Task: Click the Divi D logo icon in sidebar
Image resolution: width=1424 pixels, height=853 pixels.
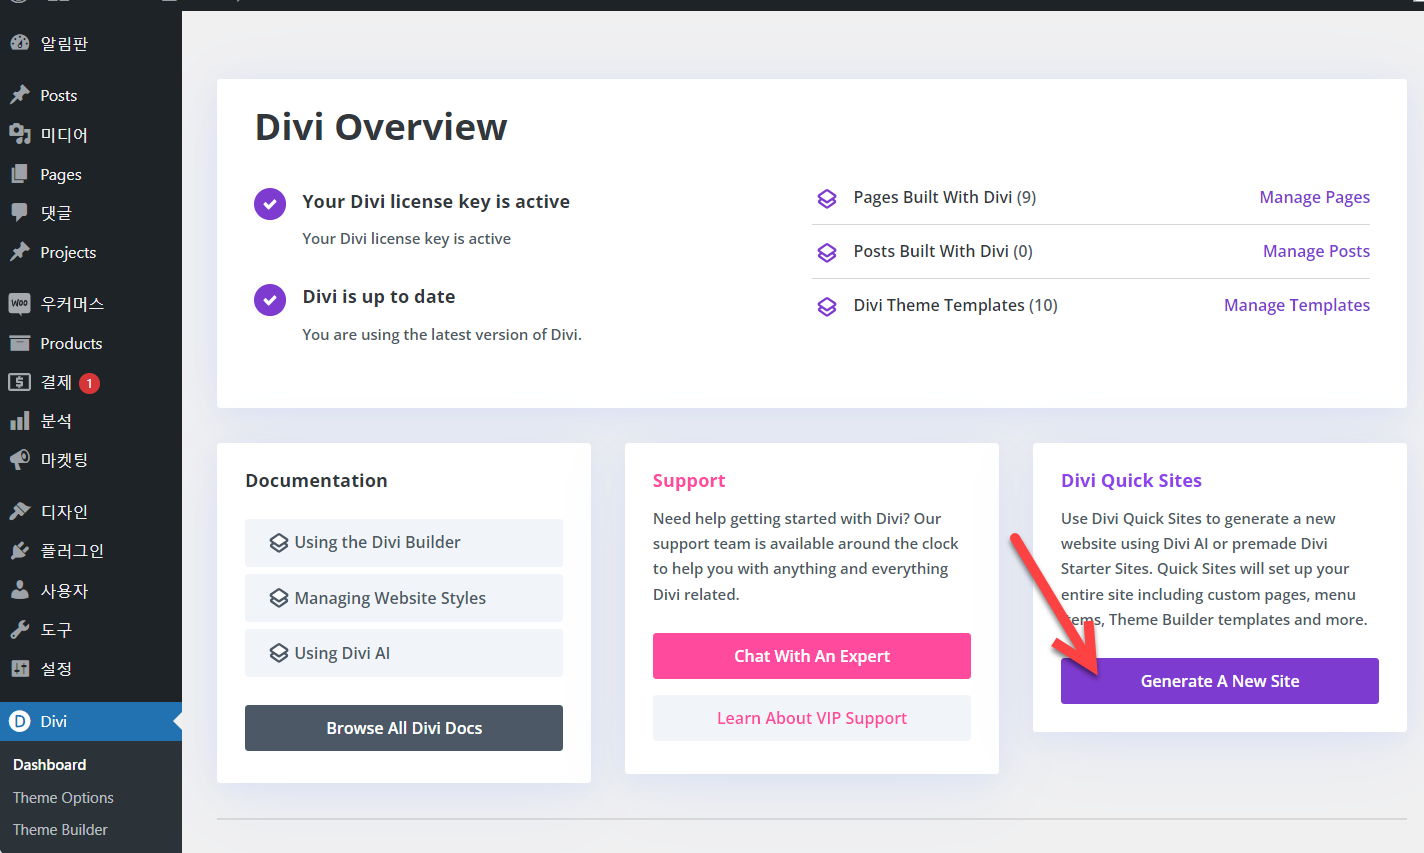Action: (x=20, y=721)
